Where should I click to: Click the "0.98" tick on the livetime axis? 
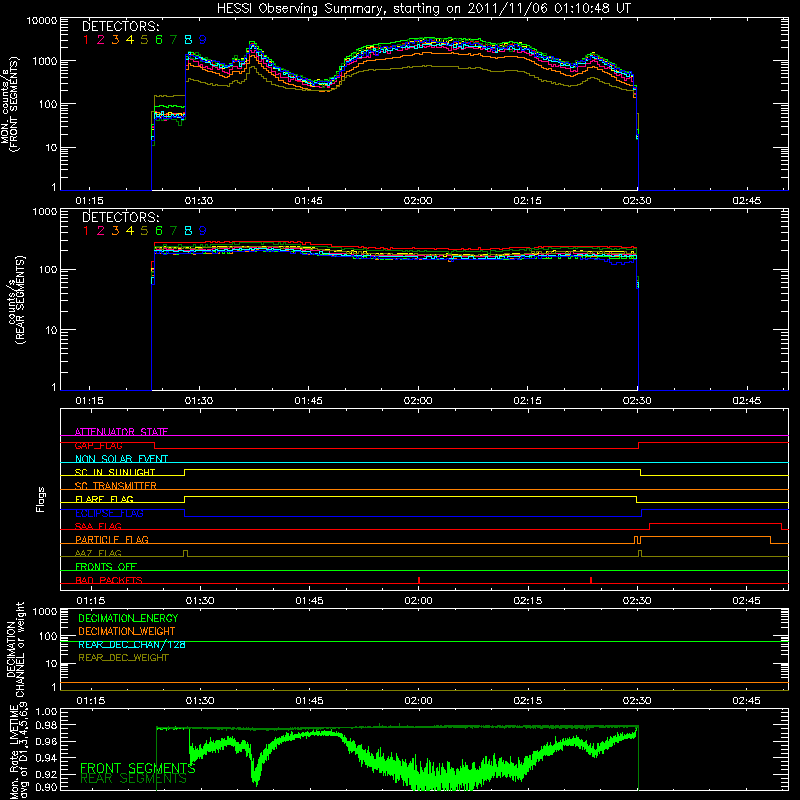point(46,725)
